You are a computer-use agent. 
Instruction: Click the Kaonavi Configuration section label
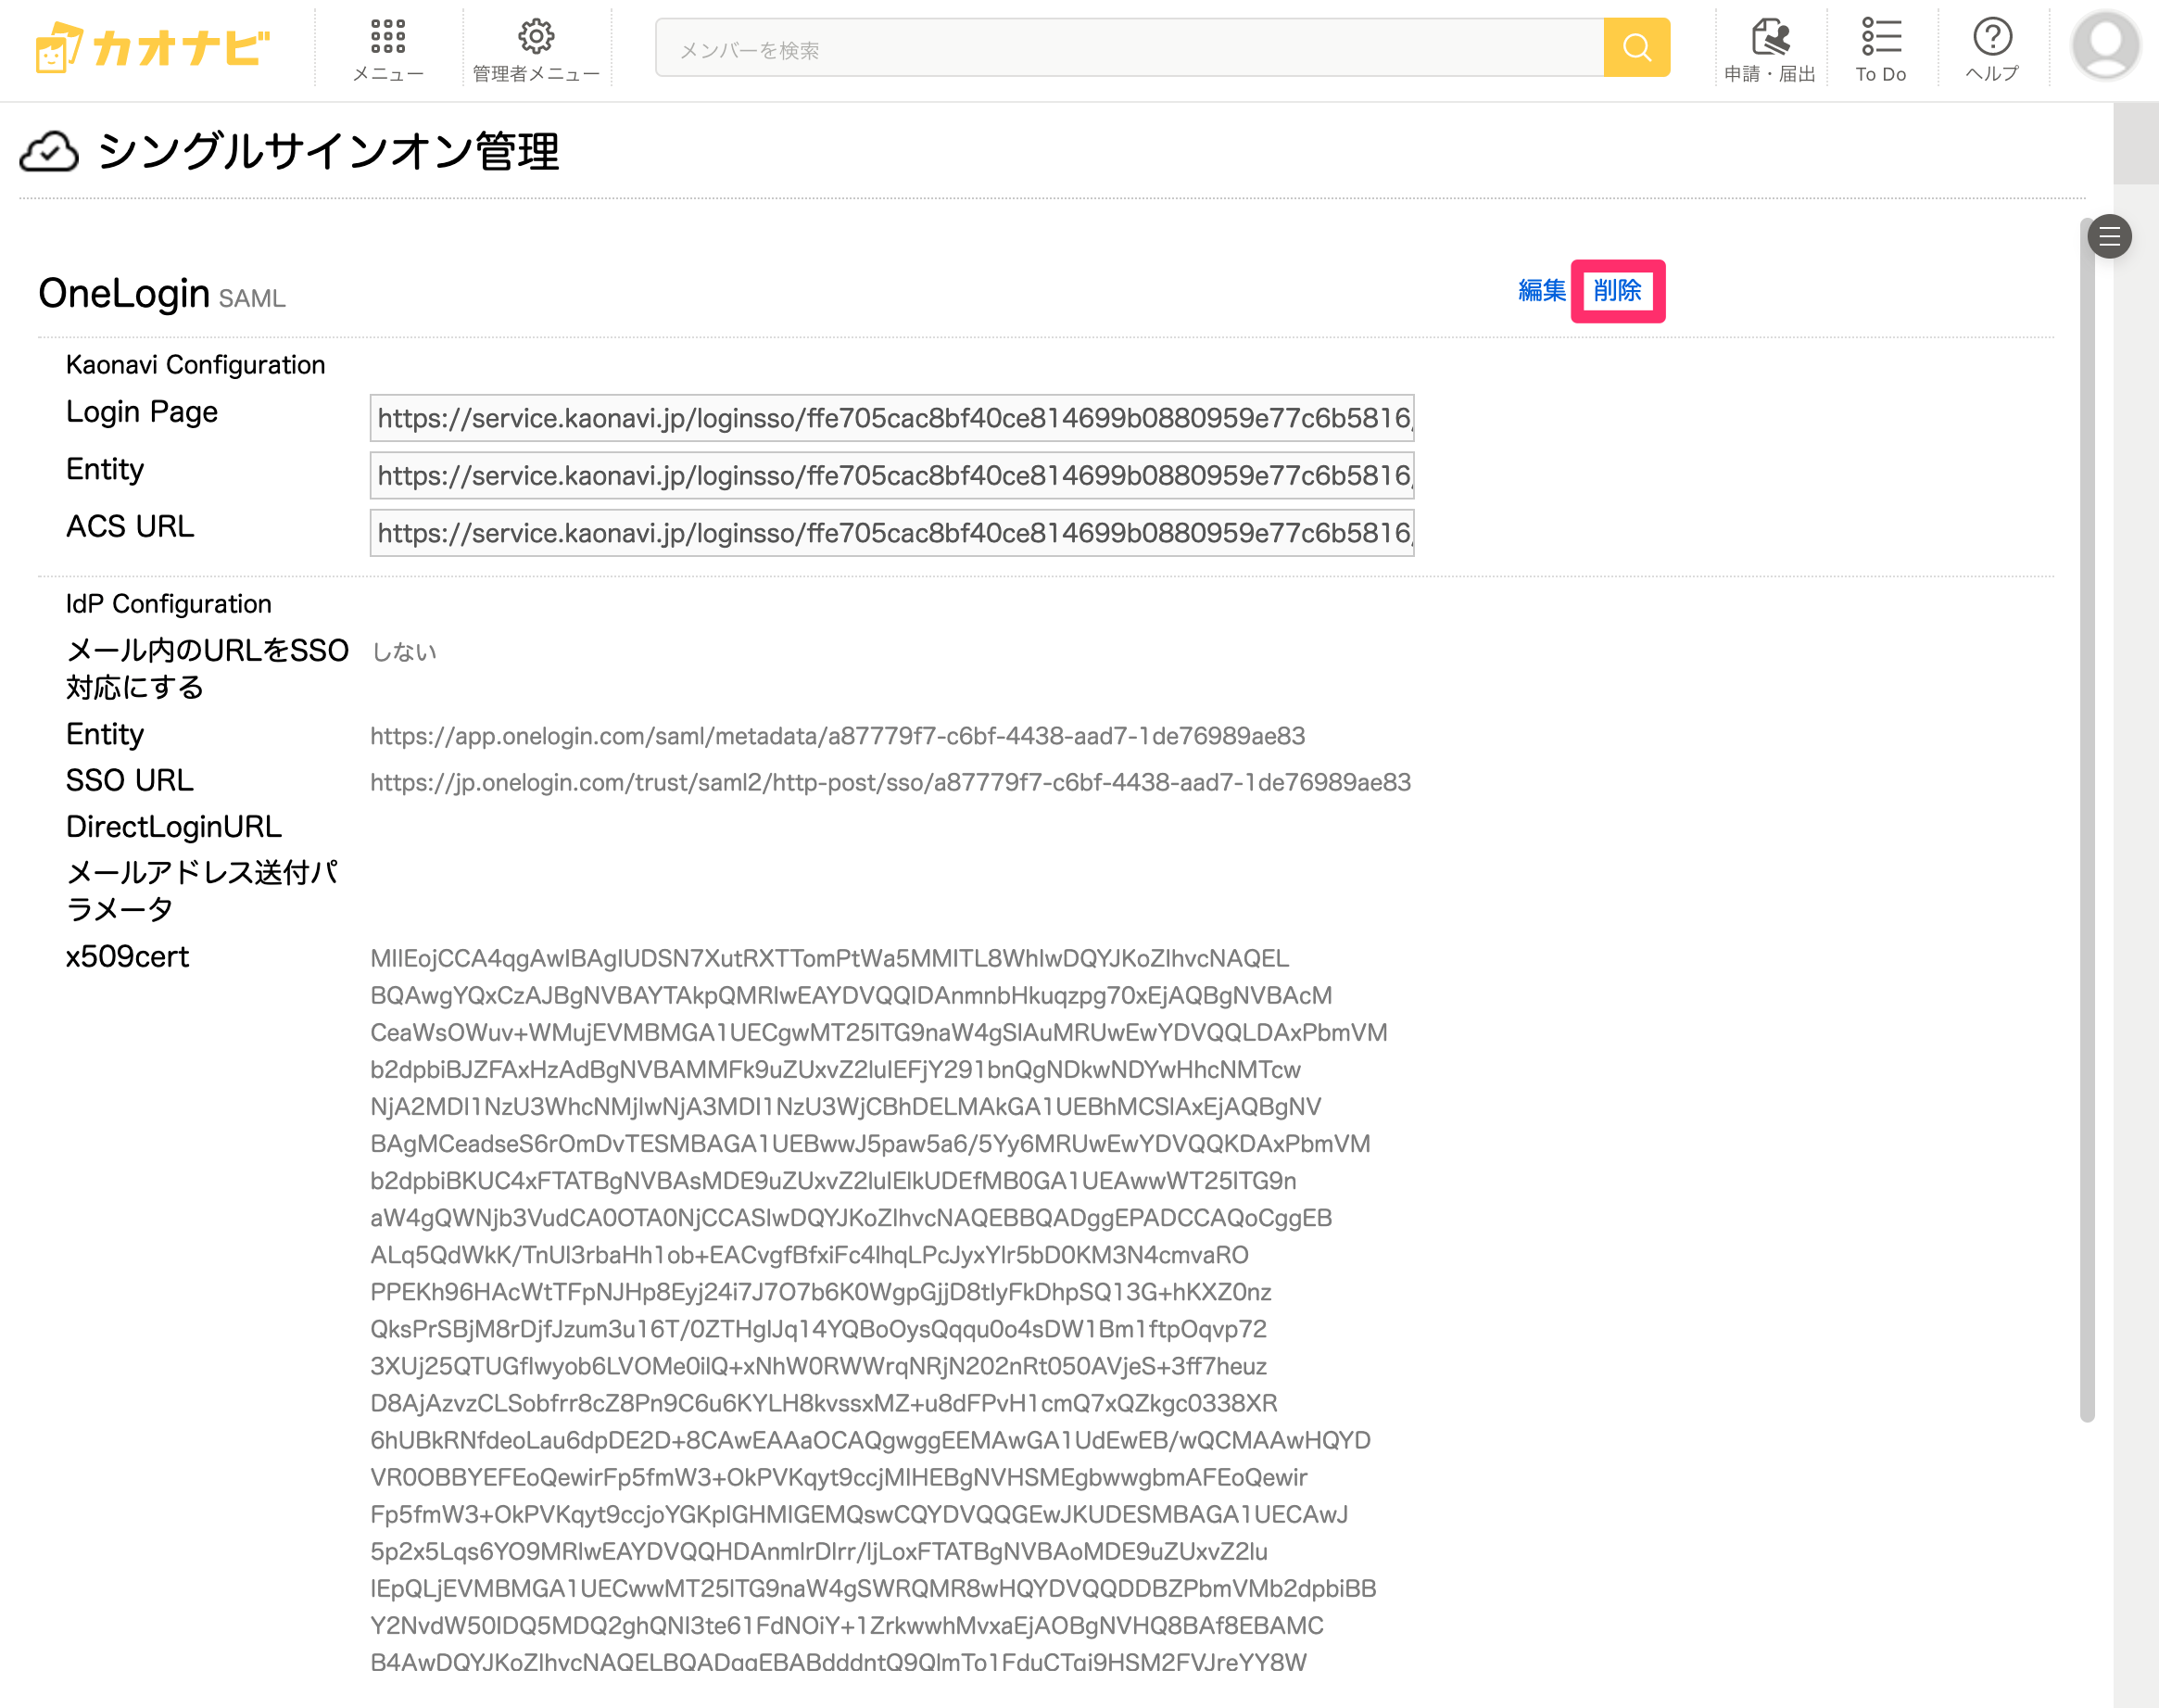pos(195,365)
